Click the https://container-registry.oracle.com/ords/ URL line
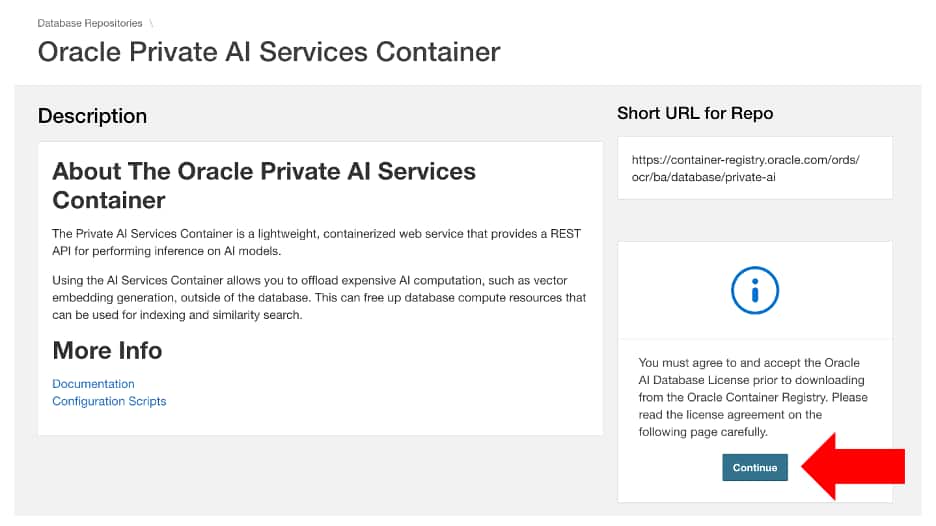 746,160
